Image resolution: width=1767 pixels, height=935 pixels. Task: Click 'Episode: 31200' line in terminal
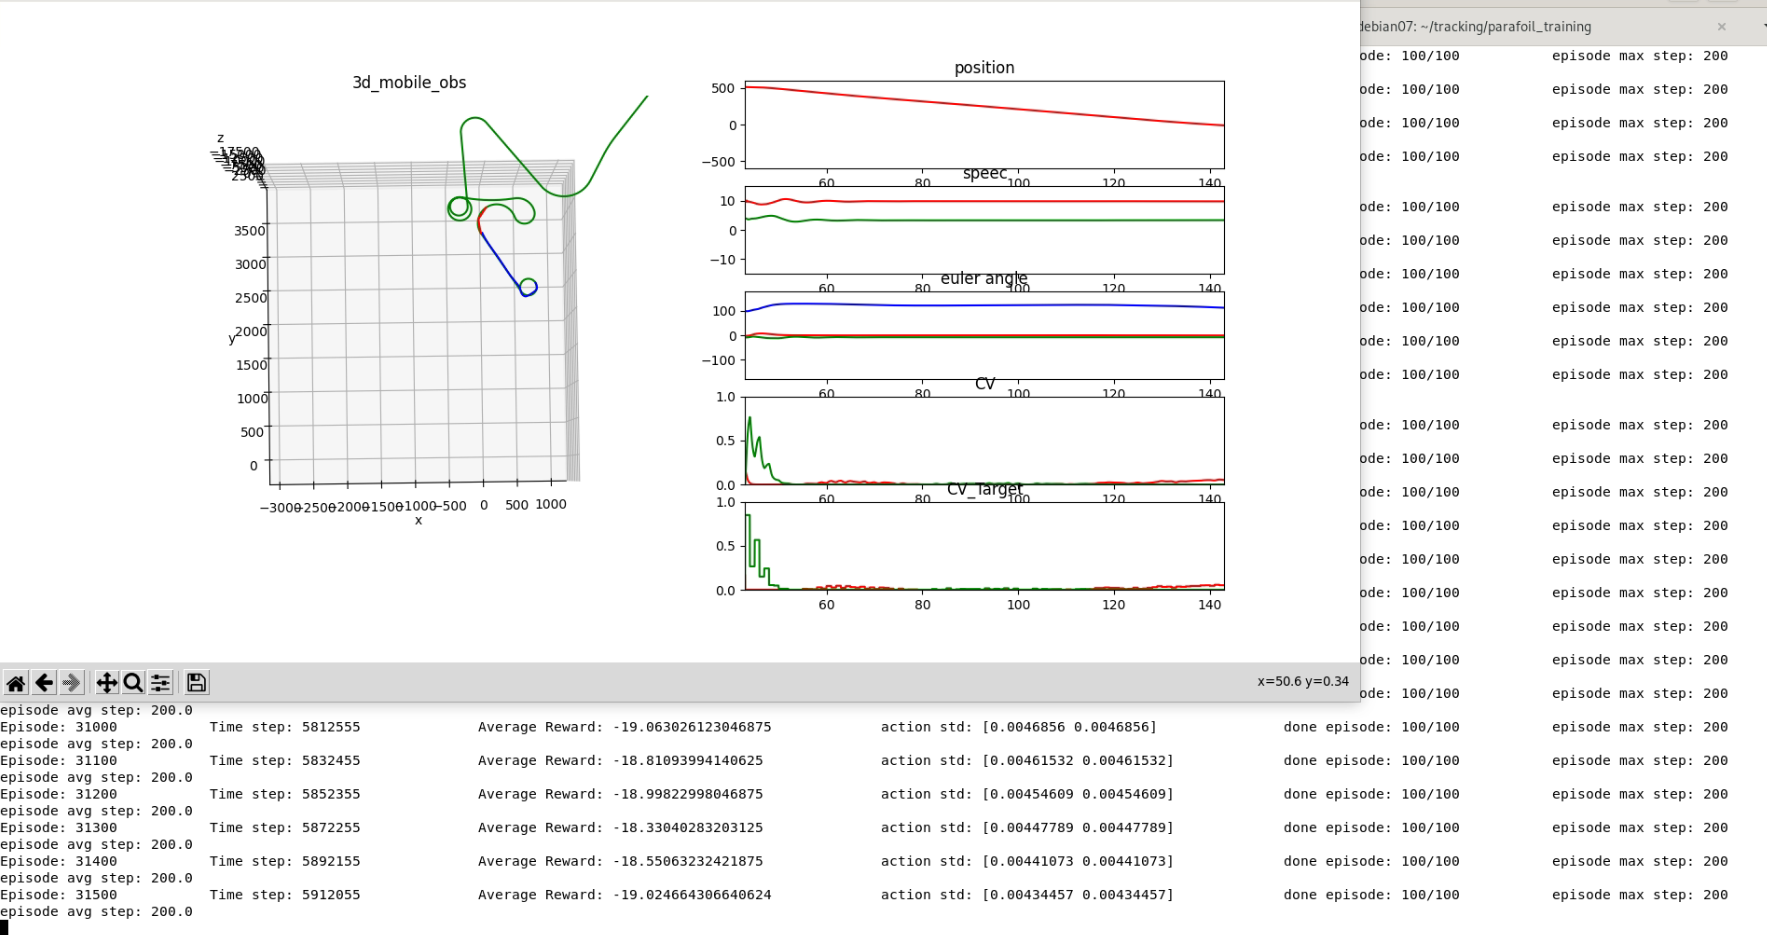58,794
